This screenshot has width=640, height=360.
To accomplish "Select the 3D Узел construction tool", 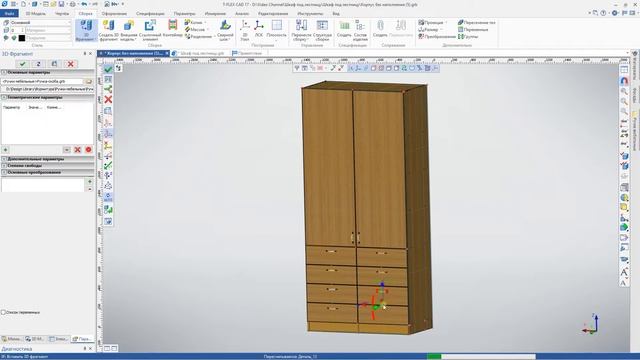I will 245,30.
